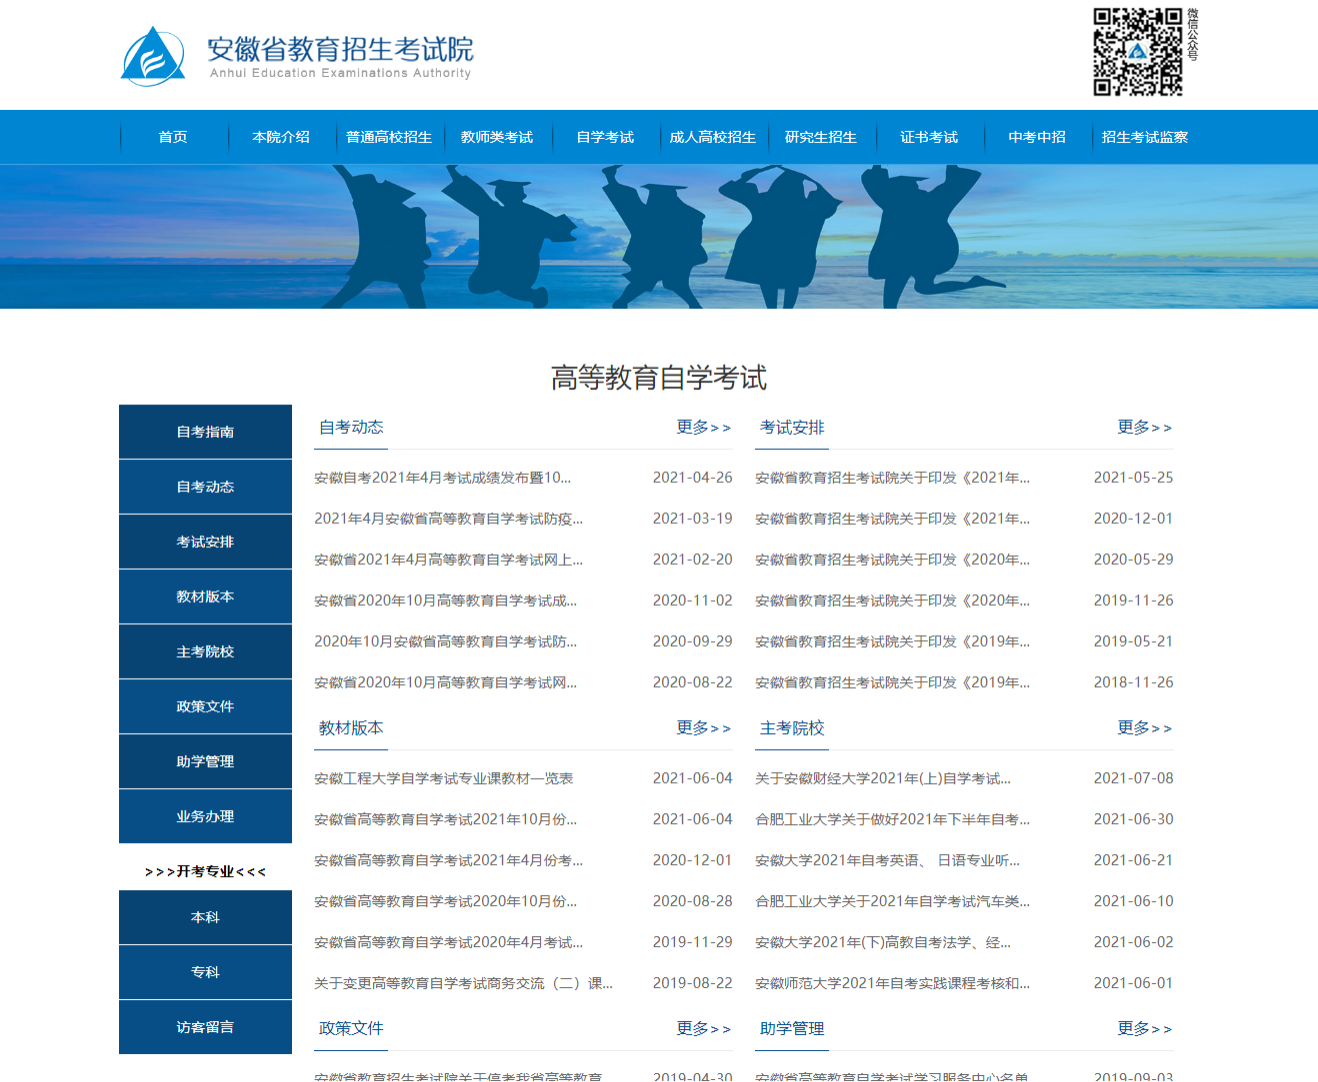This screenshot has width=1318, height=1082.
Task: Open the 安徽自考2021年4月考试成绩发布 article
Action: pyautogui.click(x=442, y=478)
